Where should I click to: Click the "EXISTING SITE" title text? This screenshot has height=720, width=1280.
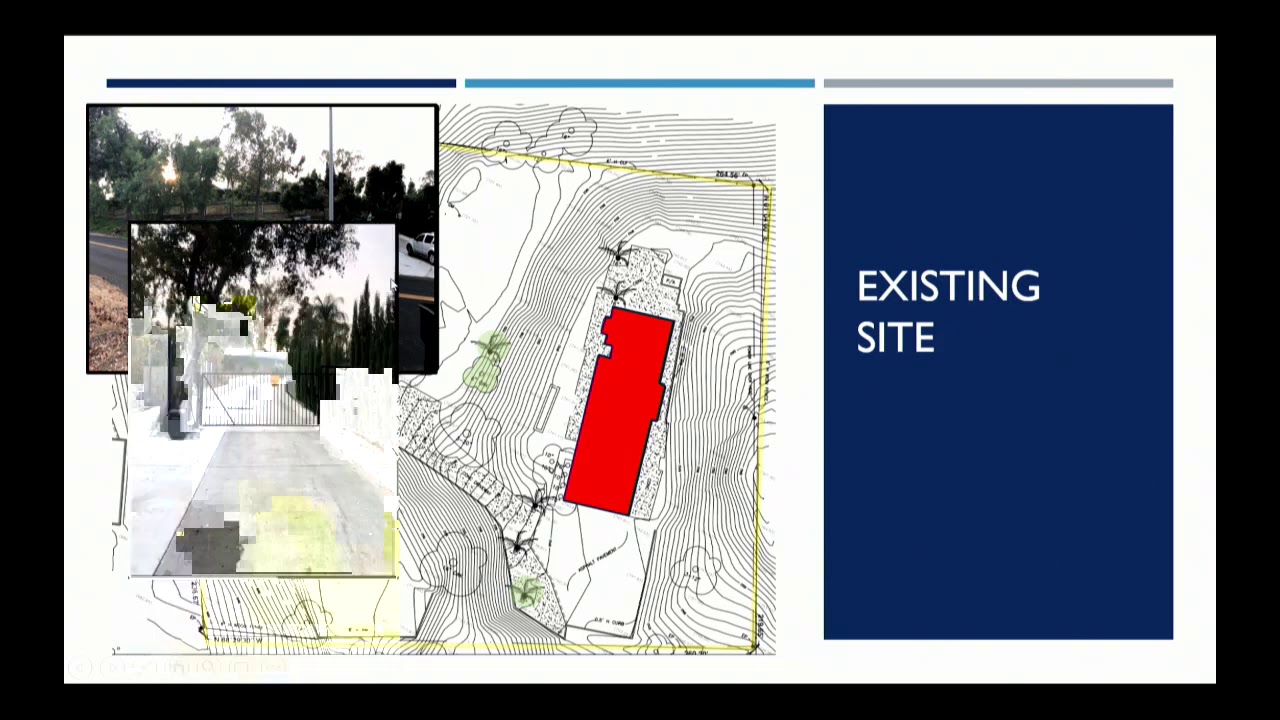tap(948, 312)
